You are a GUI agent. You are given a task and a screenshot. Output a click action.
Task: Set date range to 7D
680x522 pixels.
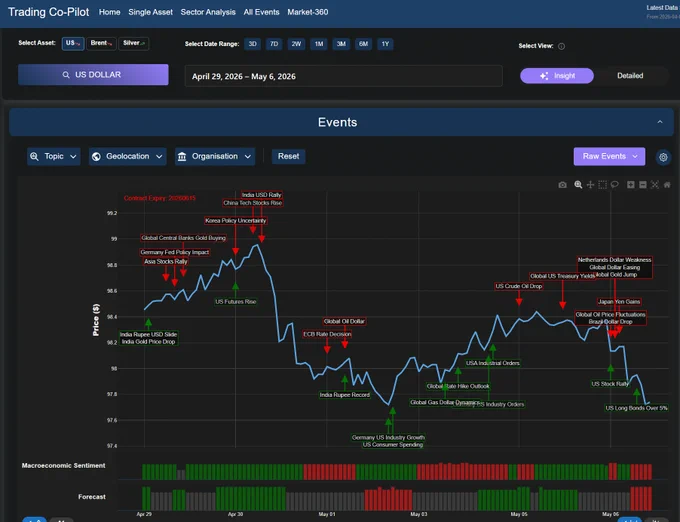tap(274, 44)
